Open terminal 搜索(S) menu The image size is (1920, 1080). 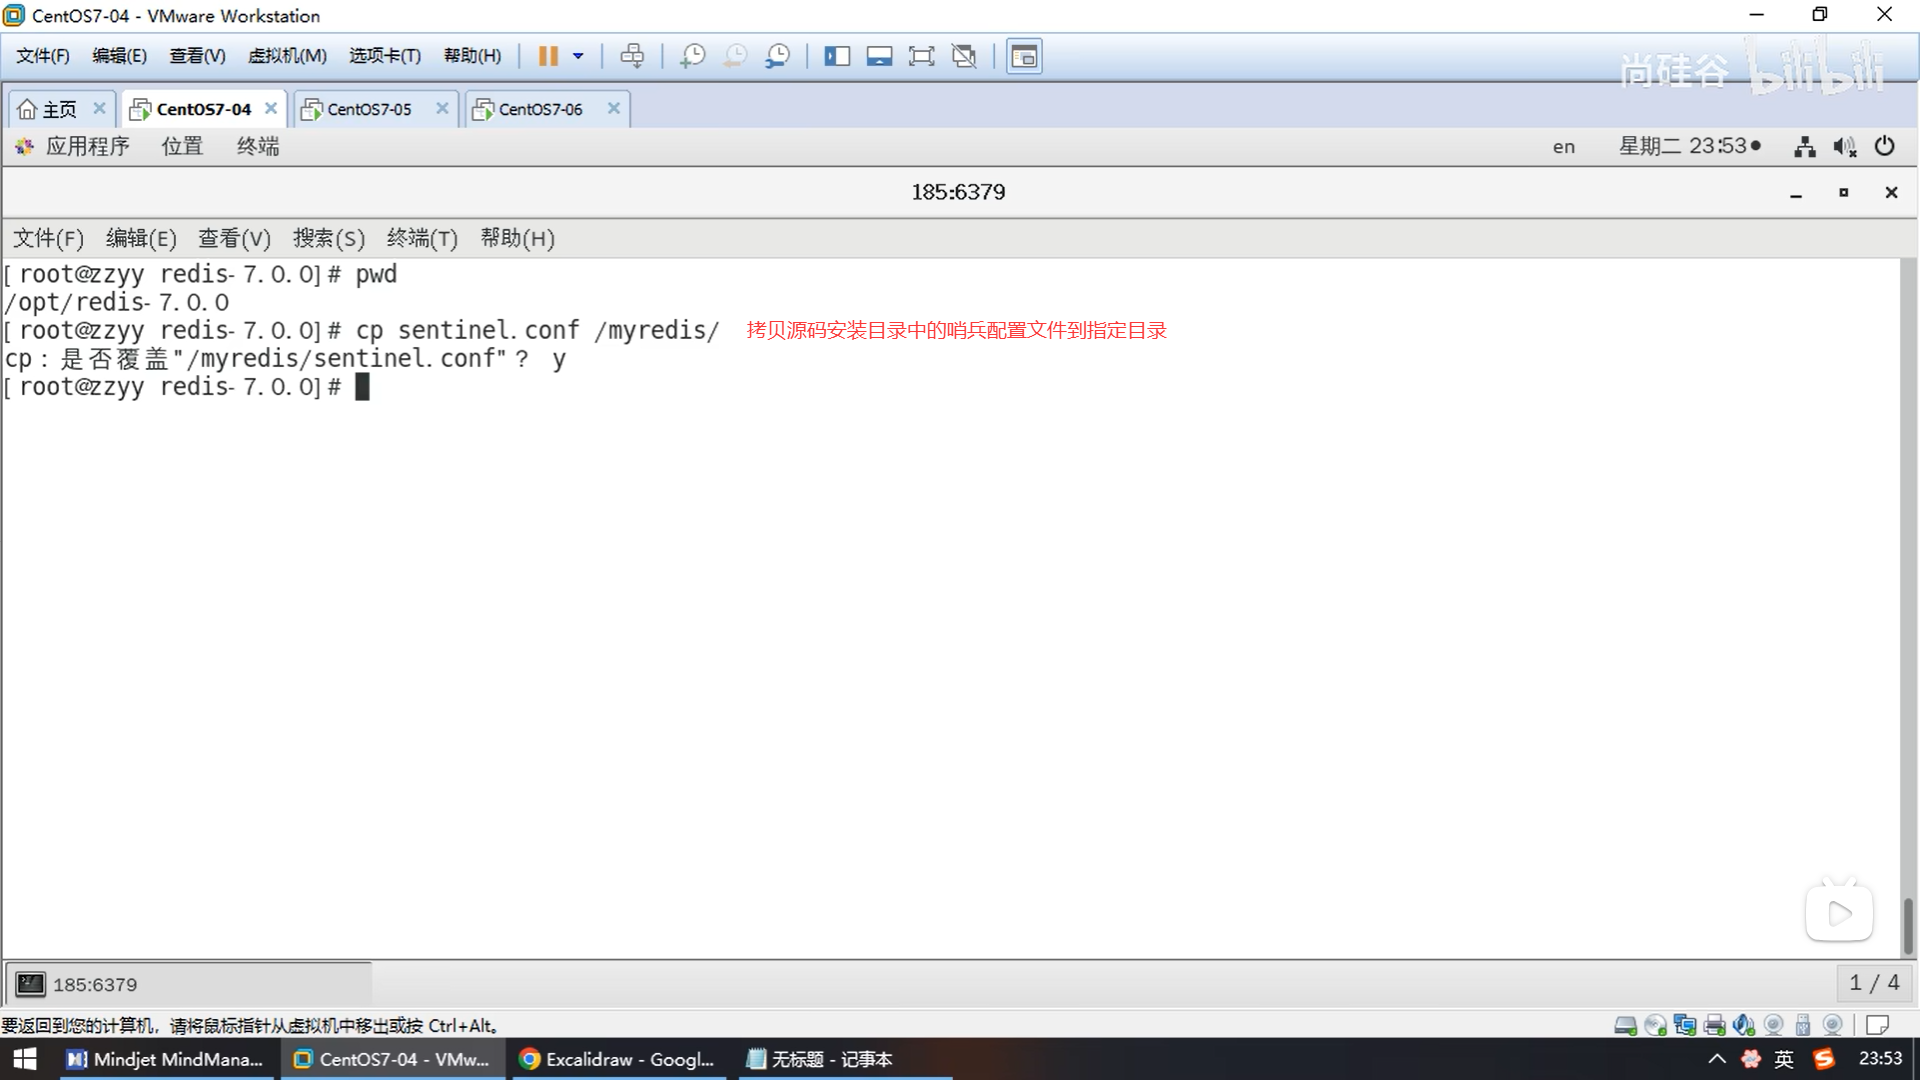pyautogui.click(x=328, y=238)
